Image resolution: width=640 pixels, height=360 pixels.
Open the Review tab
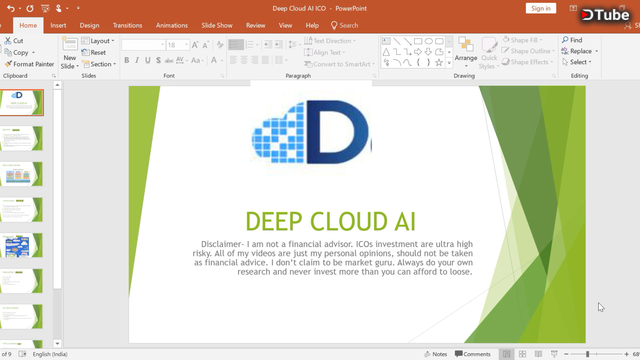pyautogui.click(x=256, y=25)
